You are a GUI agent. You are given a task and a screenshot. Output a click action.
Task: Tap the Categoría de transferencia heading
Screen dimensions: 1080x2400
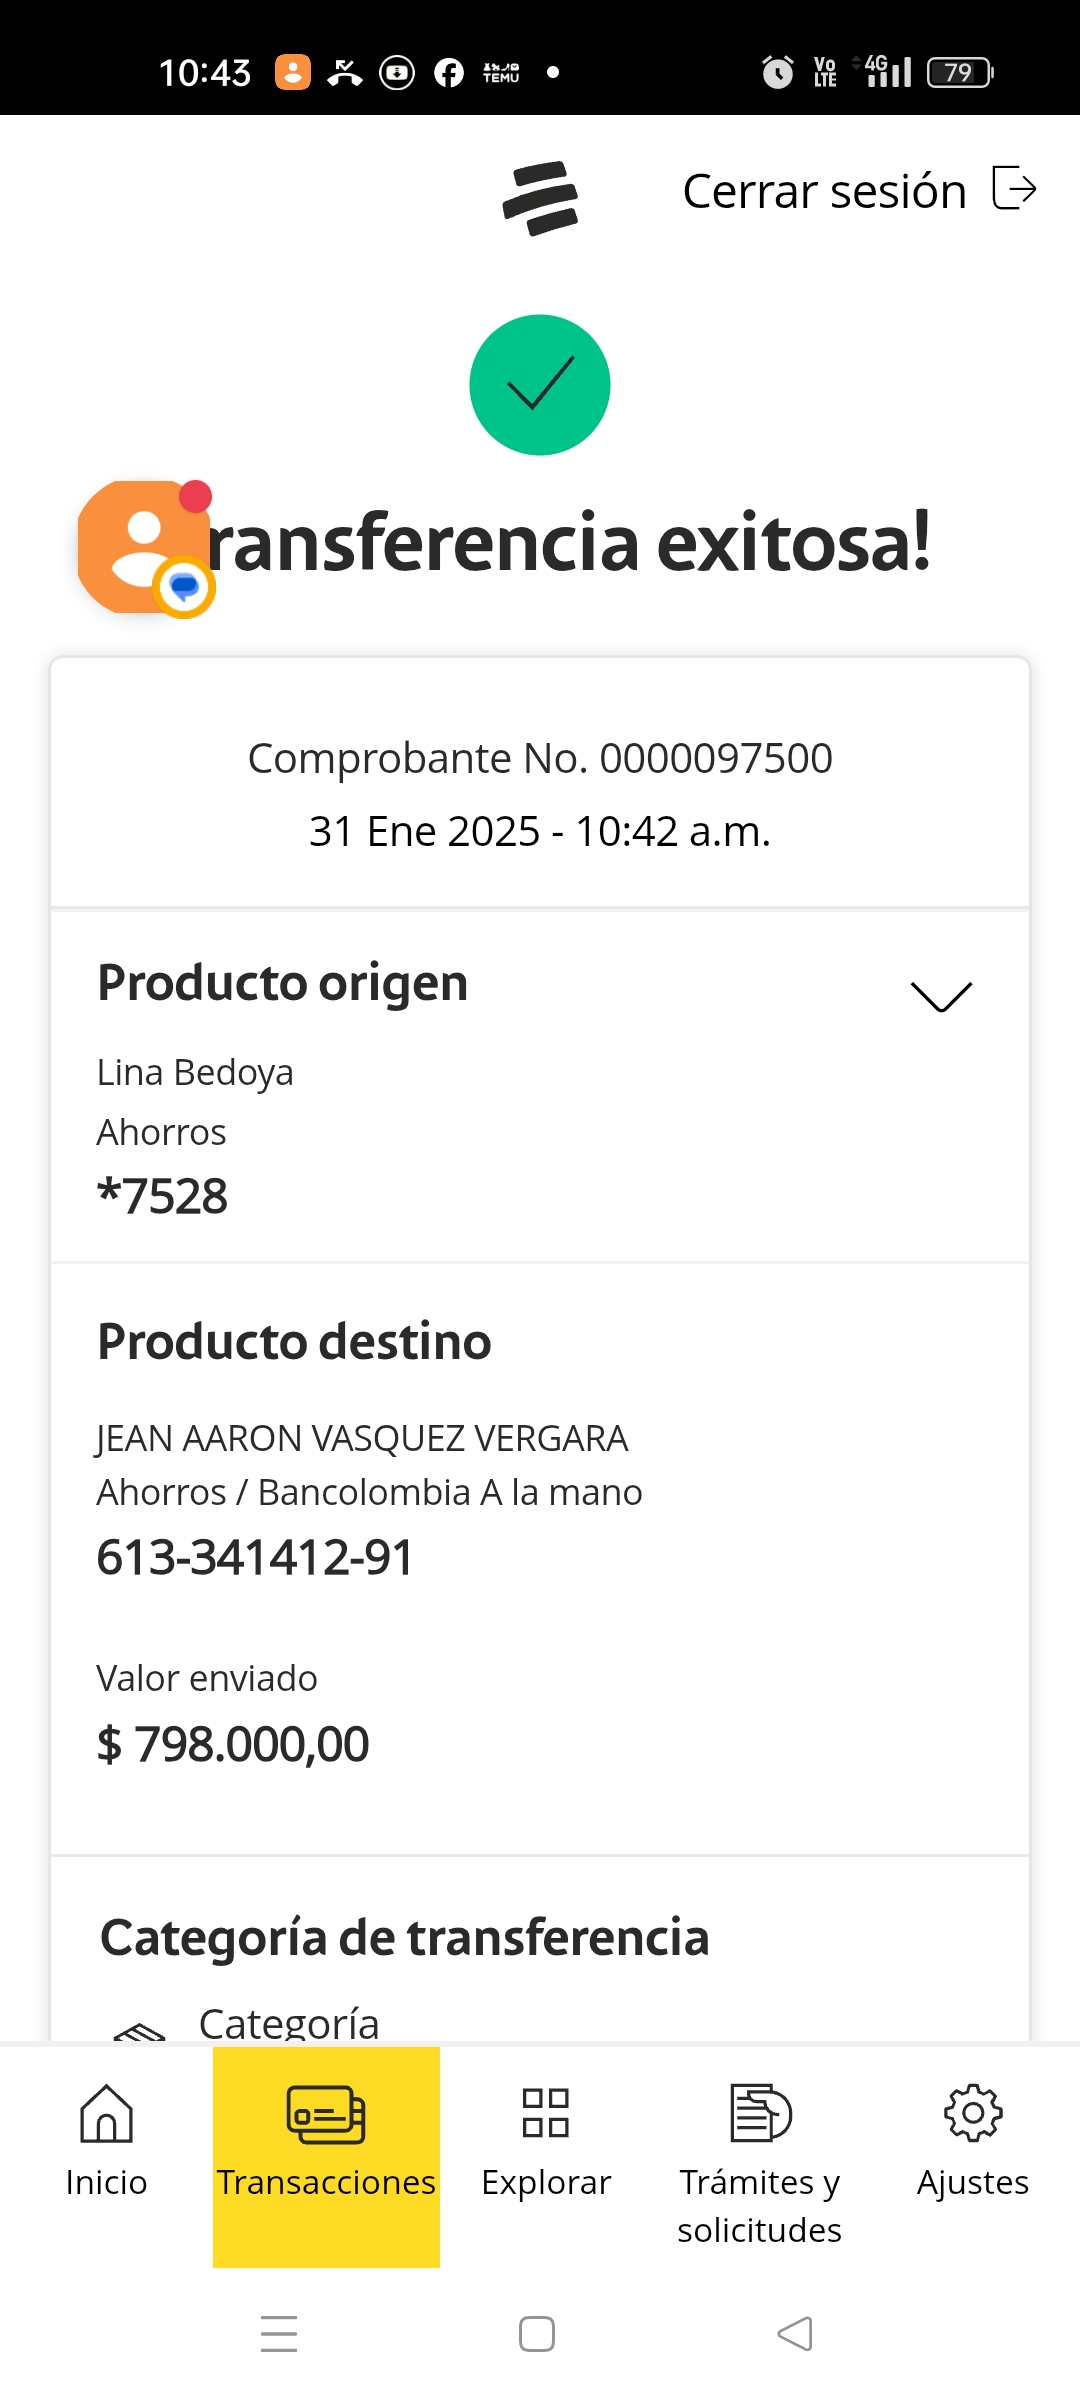pos(404,1937)
